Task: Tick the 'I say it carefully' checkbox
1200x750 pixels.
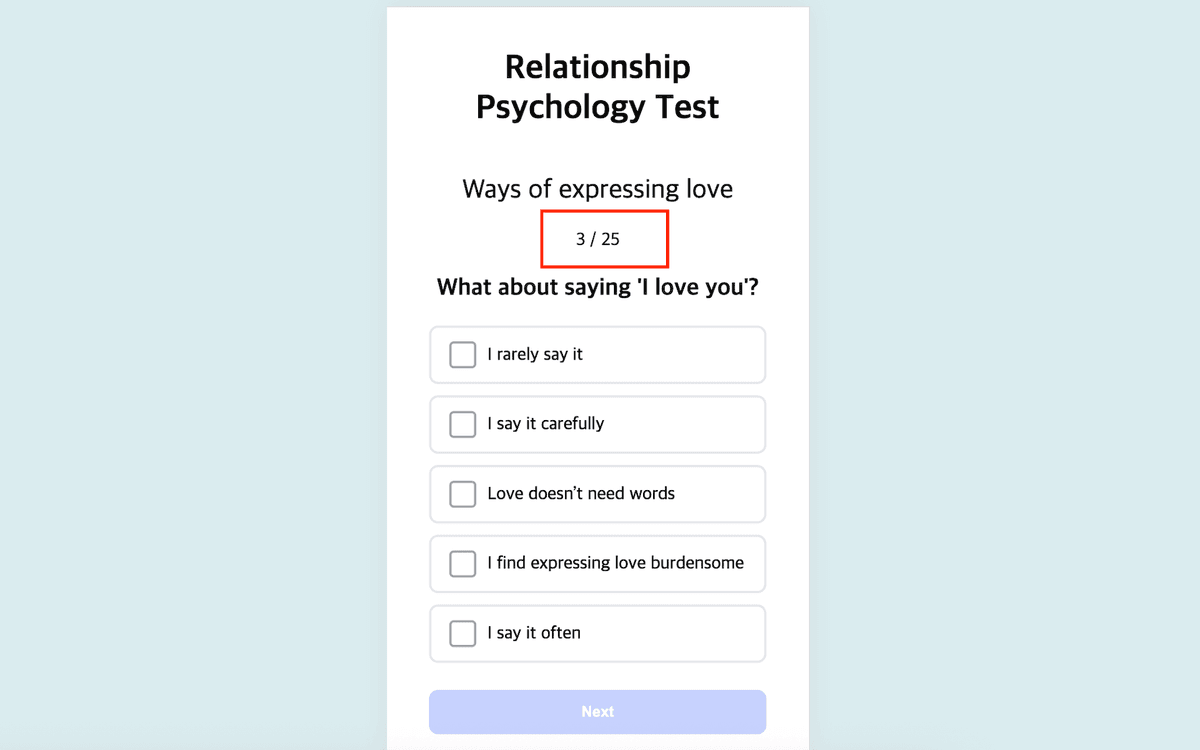Action: tap(462, 424)
